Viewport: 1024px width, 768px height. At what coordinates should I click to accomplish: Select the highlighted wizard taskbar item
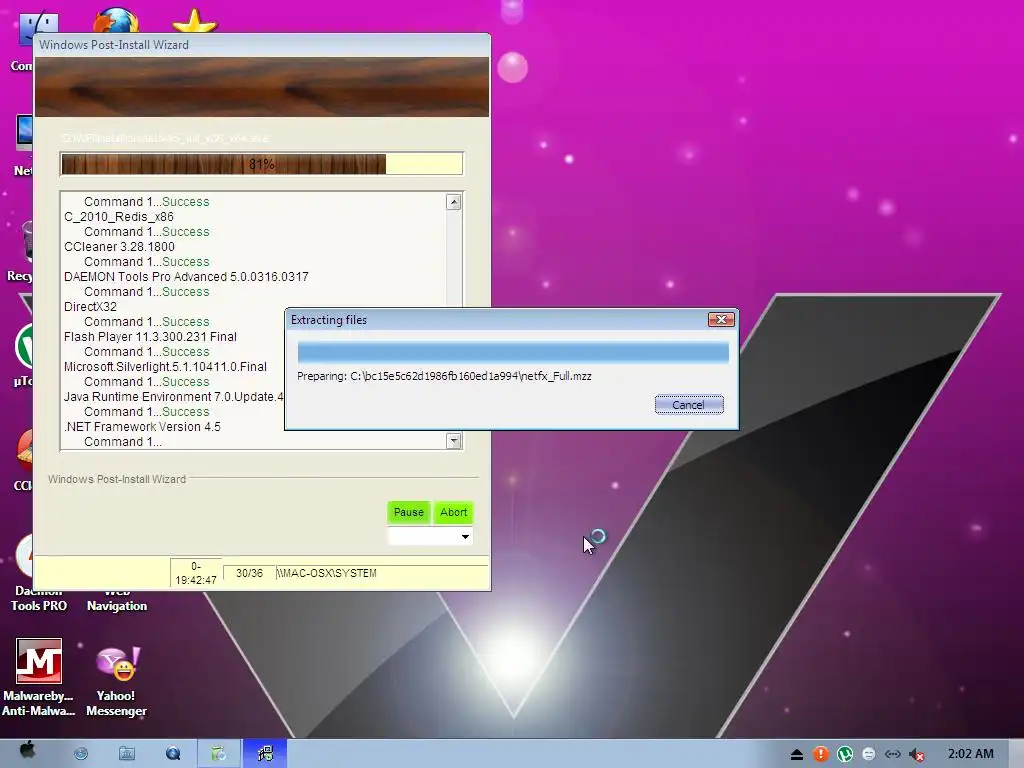(x=264, y=754)
